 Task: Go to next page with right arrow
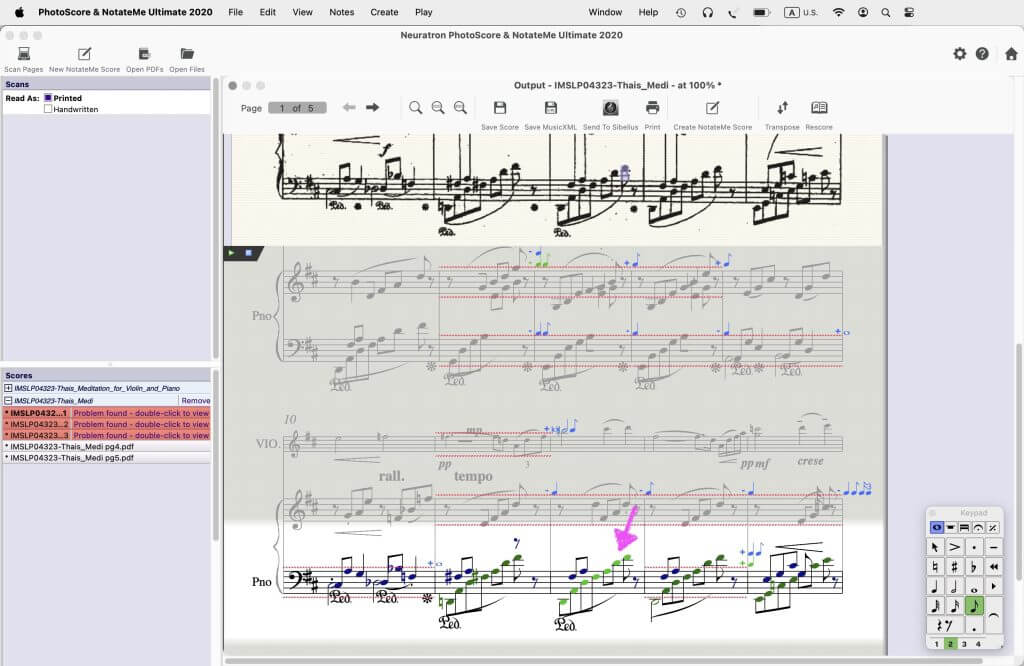click(x=372, y=108)
